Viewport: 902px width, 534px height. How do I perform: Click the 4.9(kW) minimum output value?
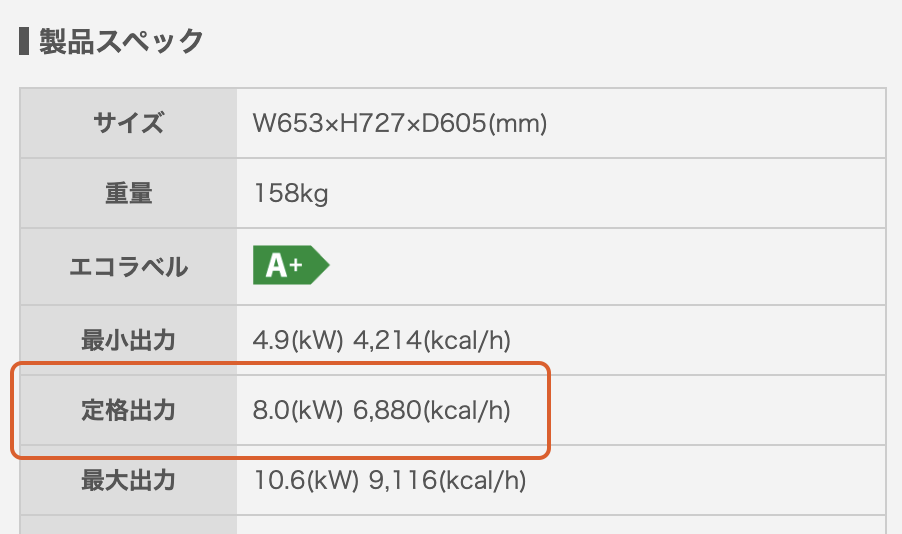pos(298,340)
